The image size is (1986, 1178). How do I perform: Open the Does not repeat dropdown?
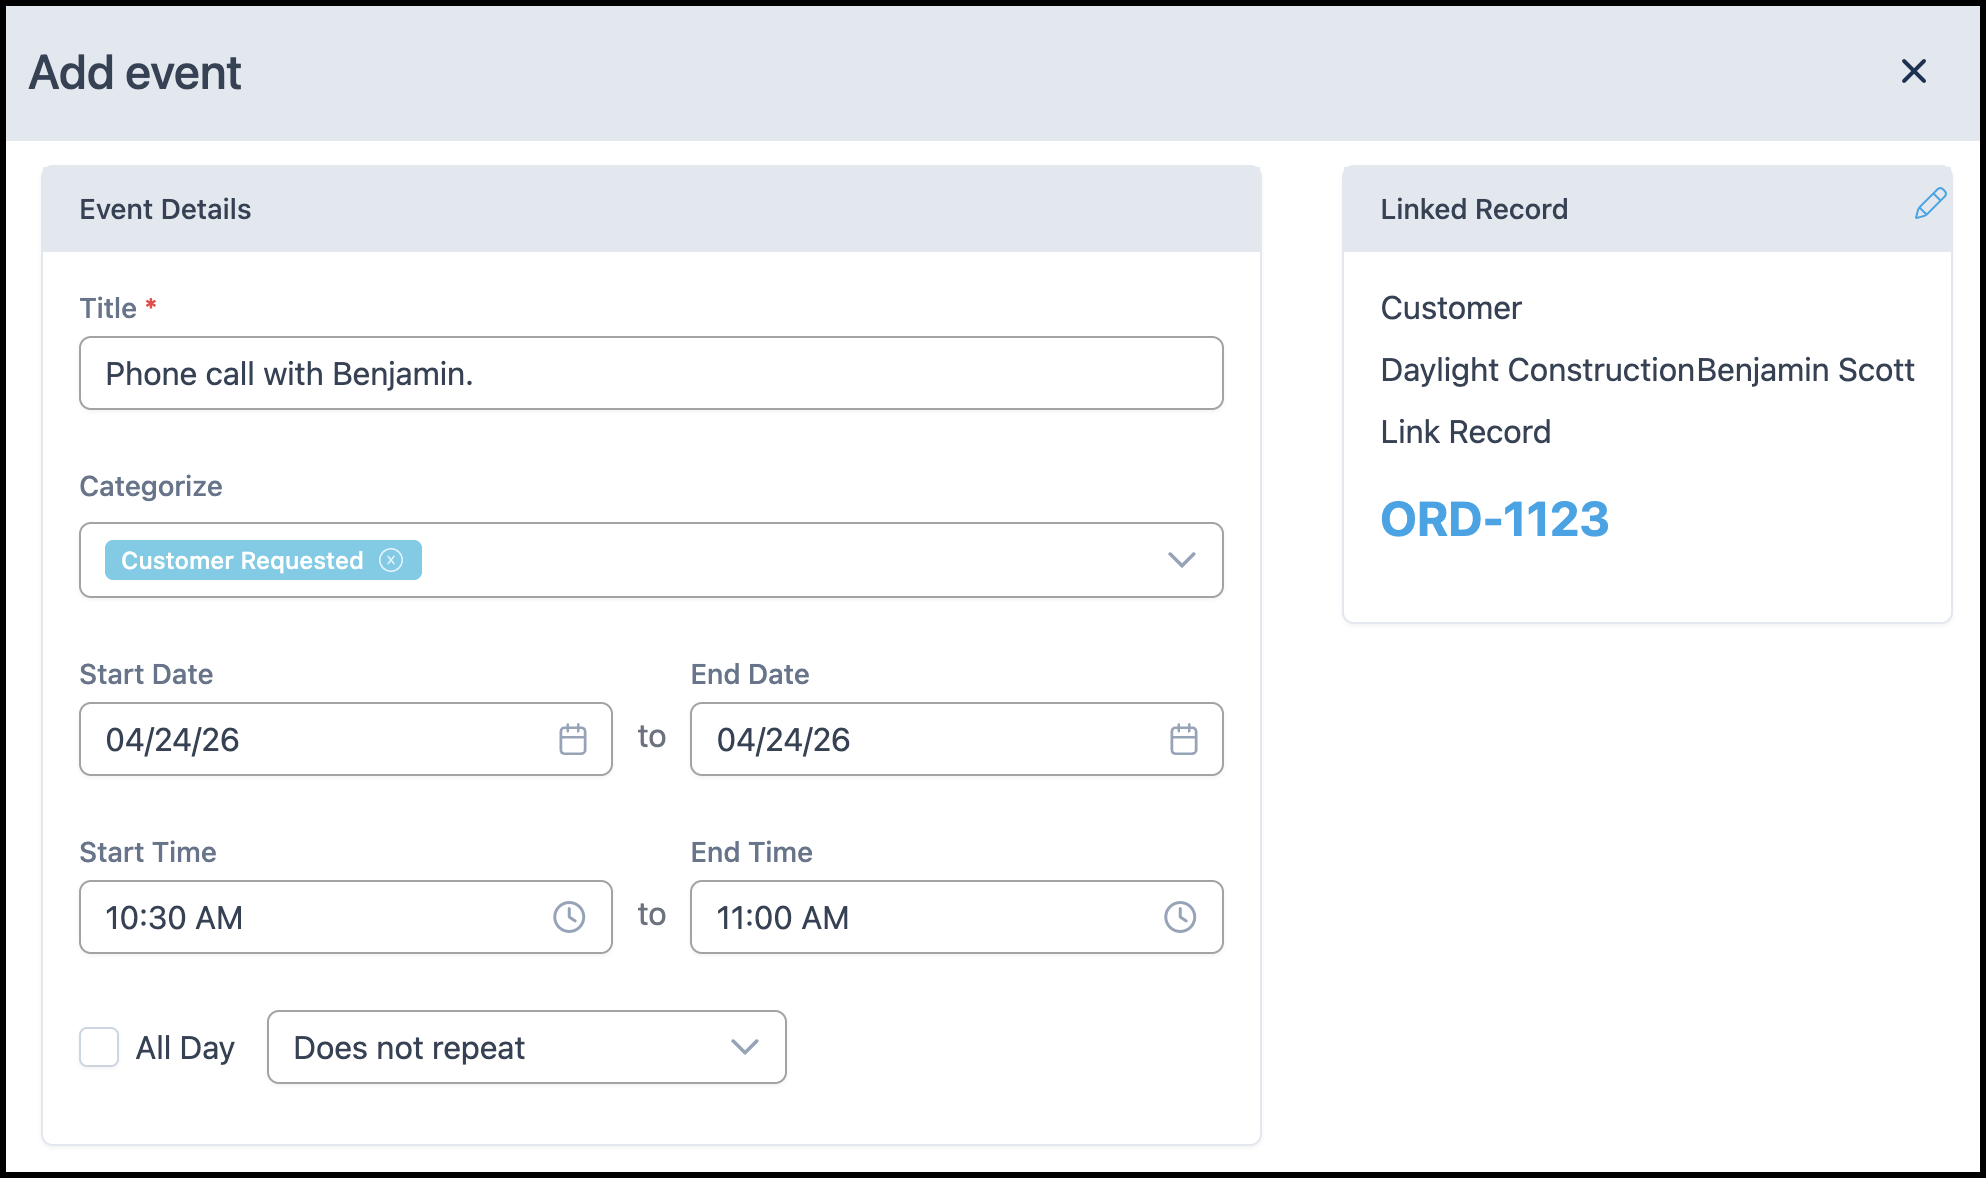pyautogui.click(x=526, y=1047)
